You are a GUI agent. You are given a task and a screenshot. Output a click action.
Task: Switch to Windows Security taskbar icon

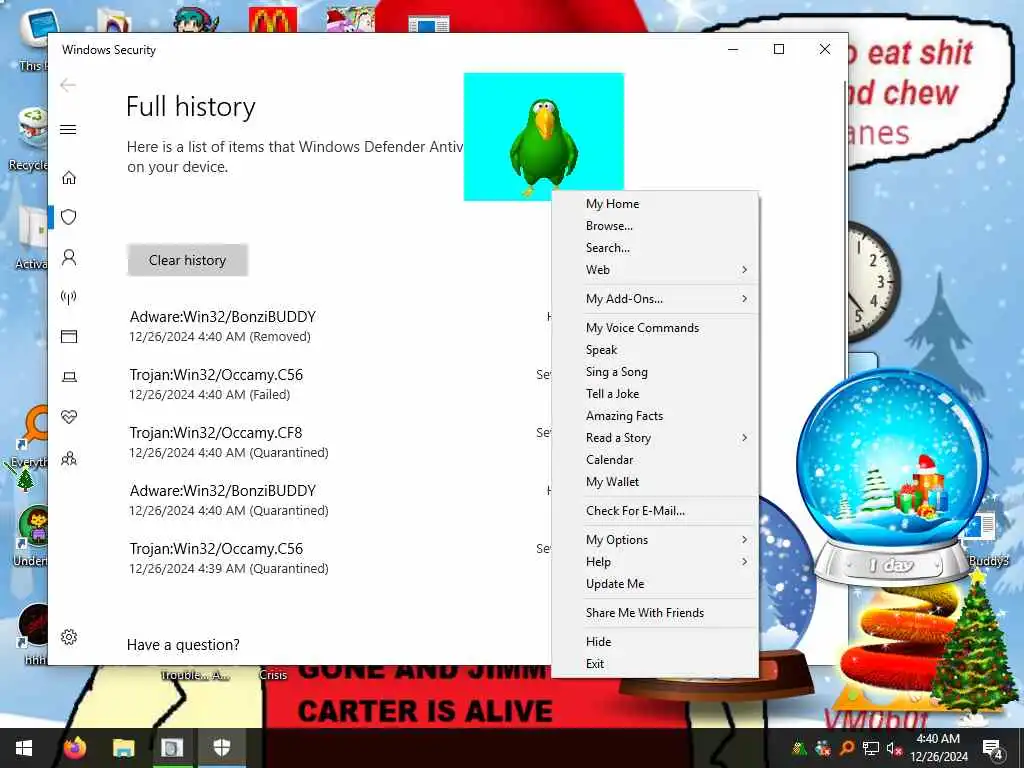pos(222,748)
